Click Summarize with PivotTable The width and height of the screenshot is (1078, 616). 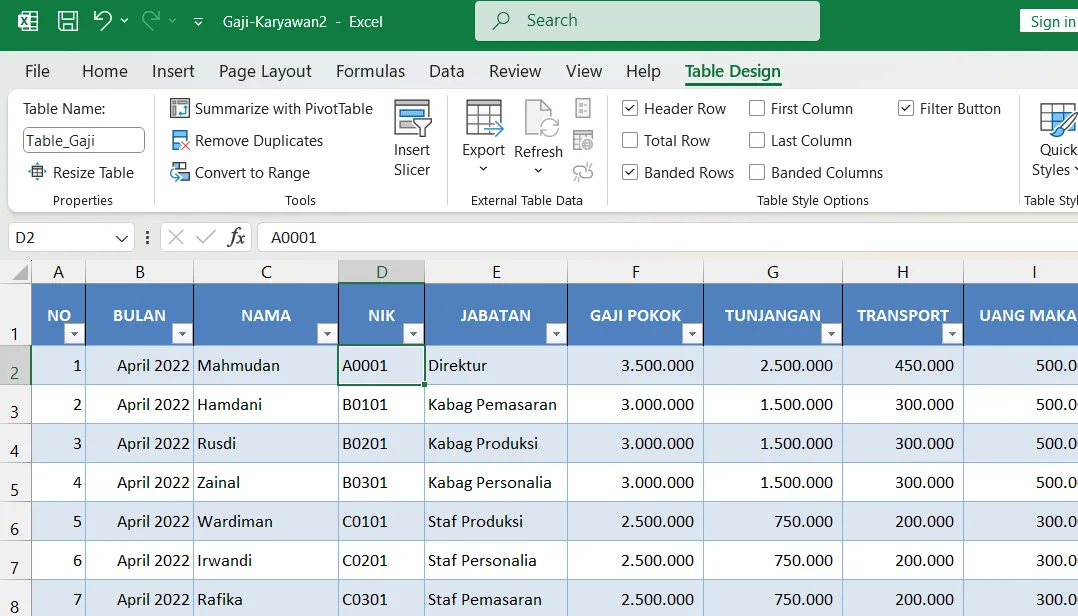(272, 109)
